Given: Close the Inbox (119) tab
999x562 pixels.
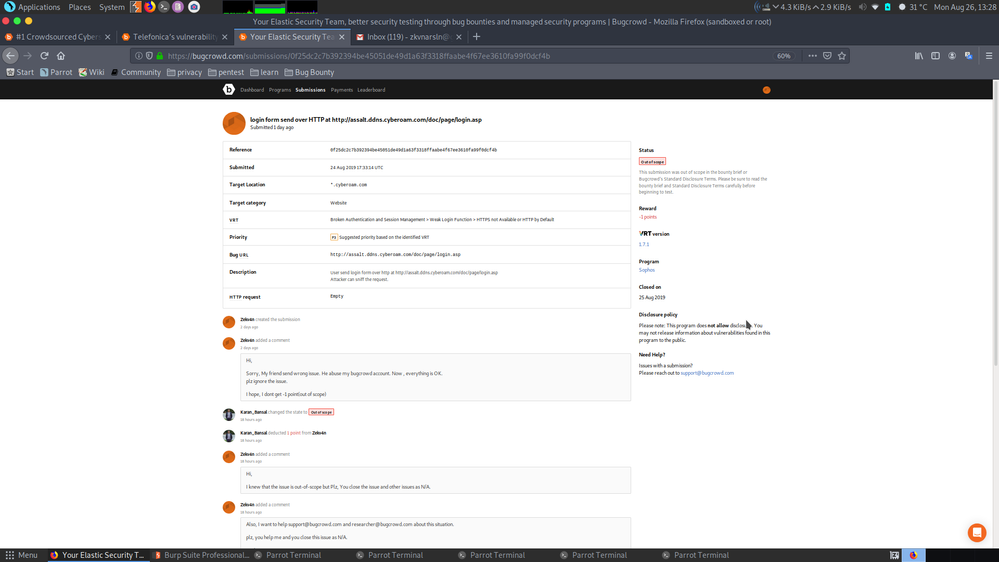Looking at the screenshot, I should tap(459, 37).
